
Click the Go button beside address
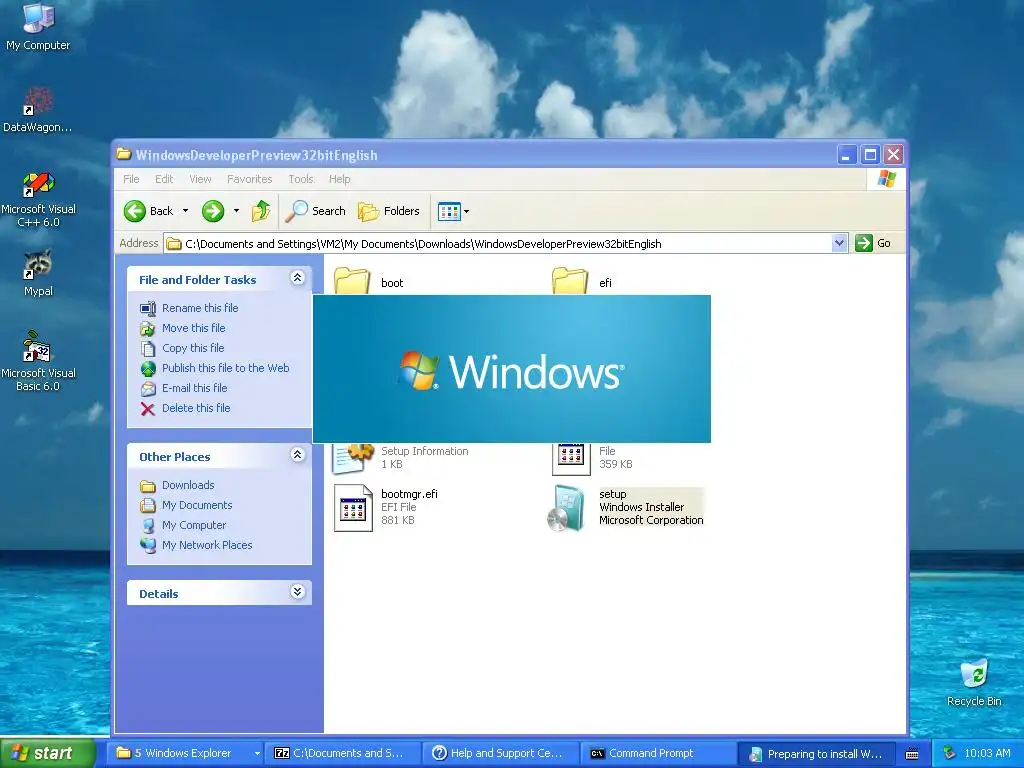[x=873, y=243]
